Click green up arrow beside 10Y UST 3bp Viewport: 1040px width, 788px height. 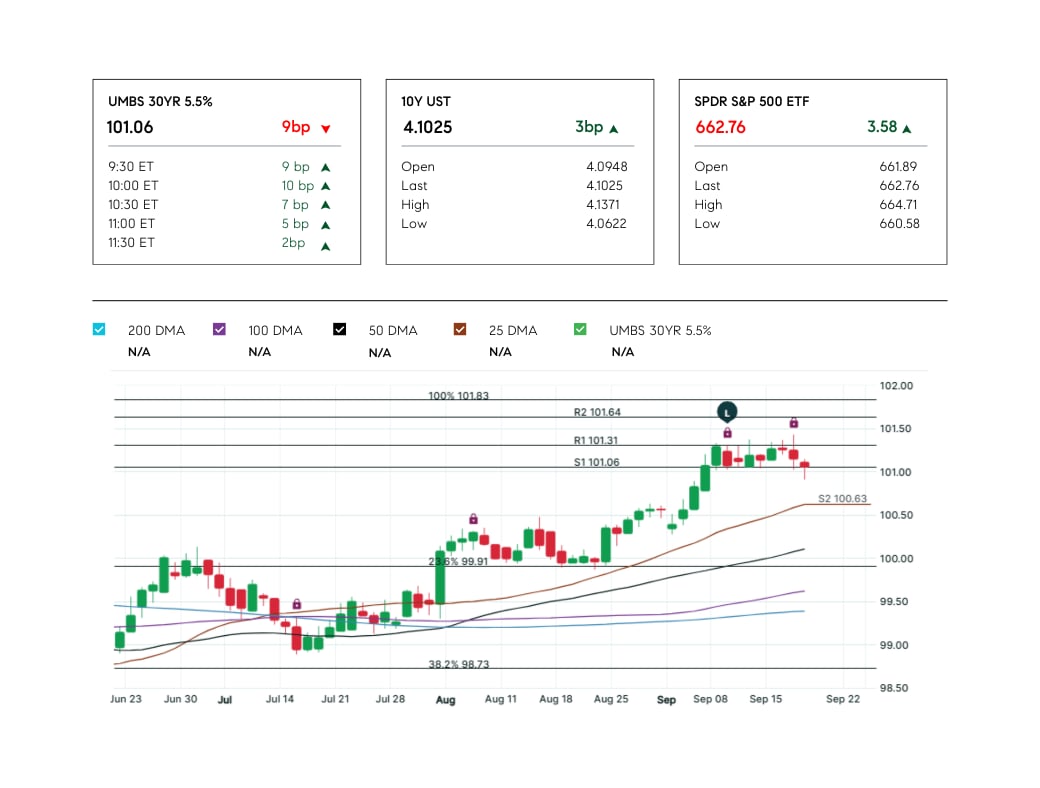click(x=614, y=129)
